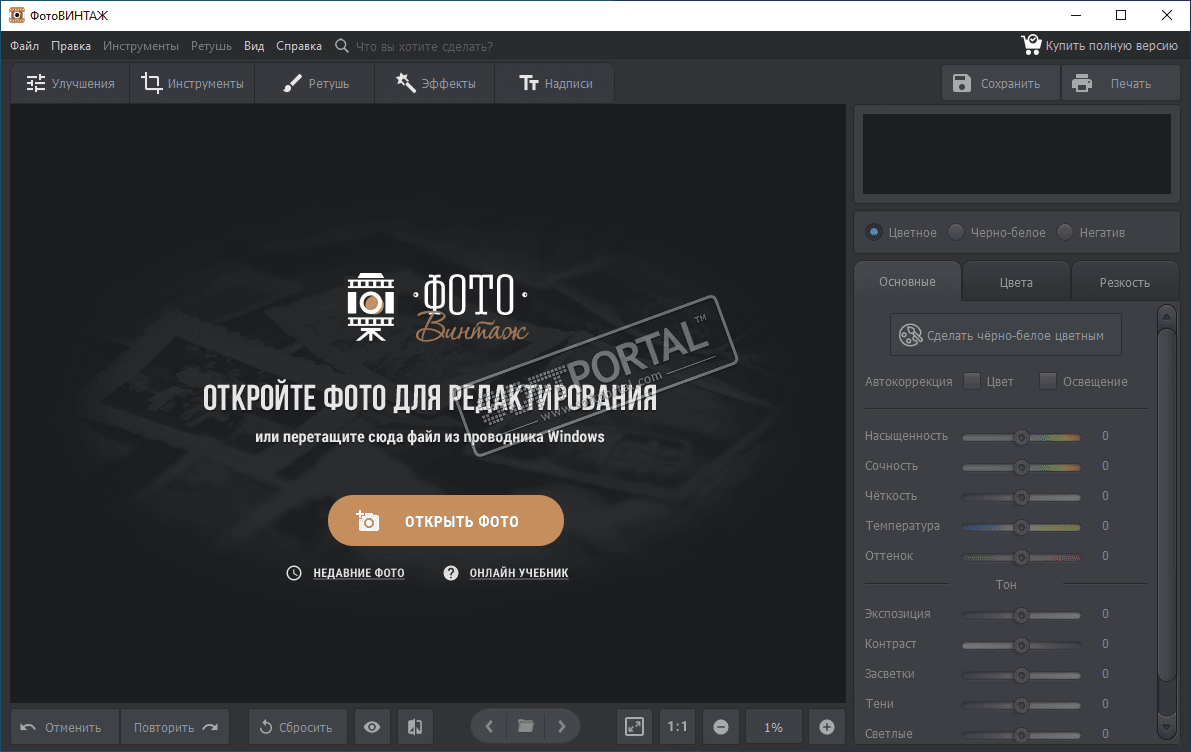This screenshot has width=1191, height=752.
Task: Click the Открыть фото button
Action: click(x=446, y=521)
